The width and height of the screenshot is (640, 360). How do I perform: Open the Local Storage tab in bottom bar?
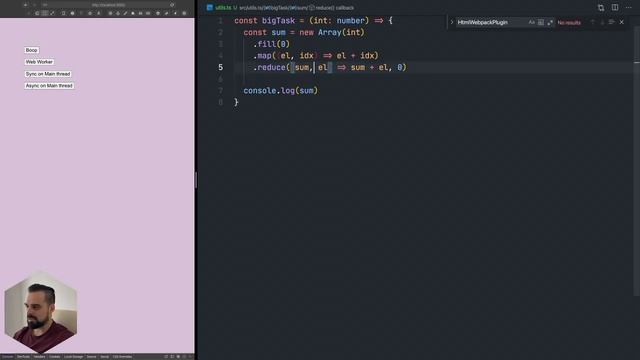tap(73, 357)
